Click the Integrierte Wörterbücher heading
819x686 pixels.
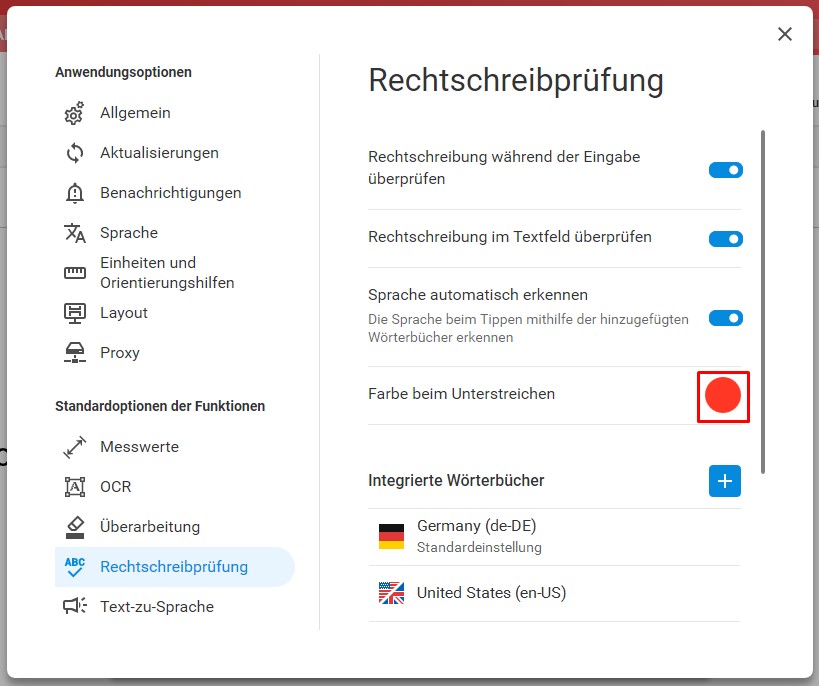[456, 481]
